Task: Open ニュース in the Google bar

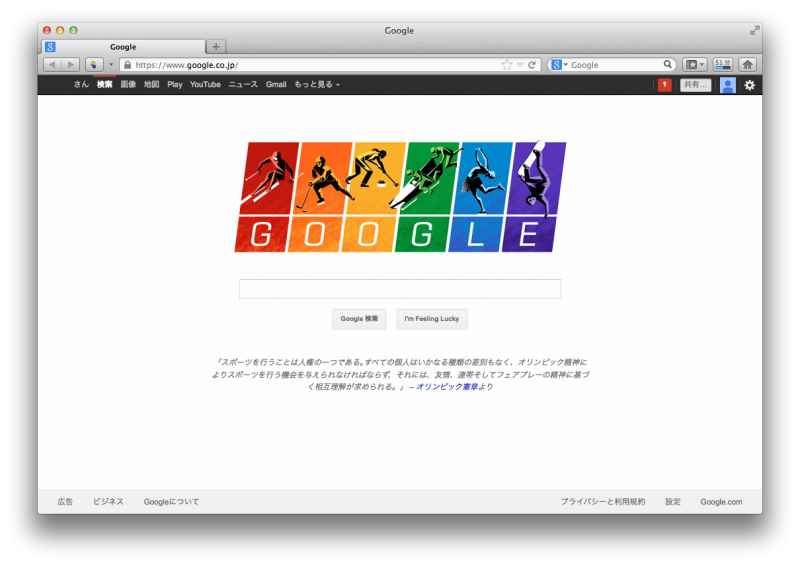Action: click(x=243, y=84)
